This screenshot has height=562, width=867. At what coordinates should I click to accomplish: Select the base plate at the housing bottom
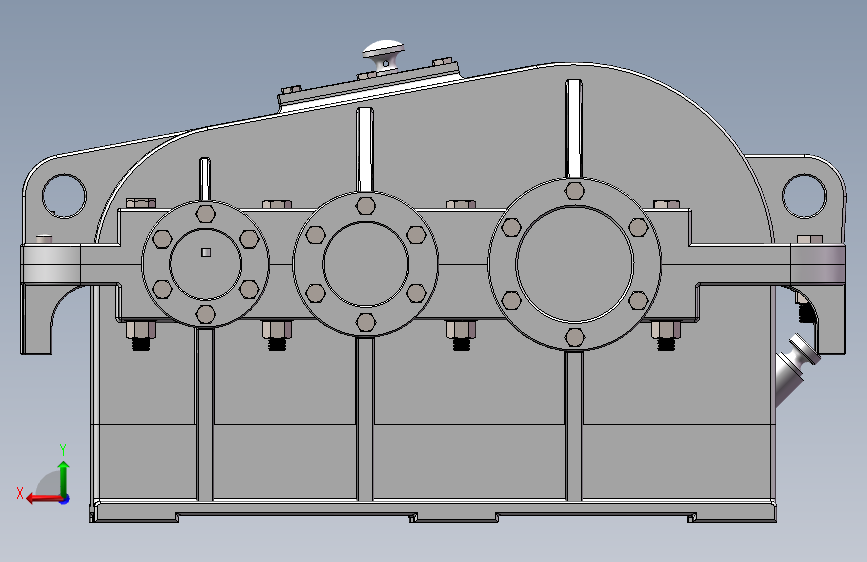(433, 511)
